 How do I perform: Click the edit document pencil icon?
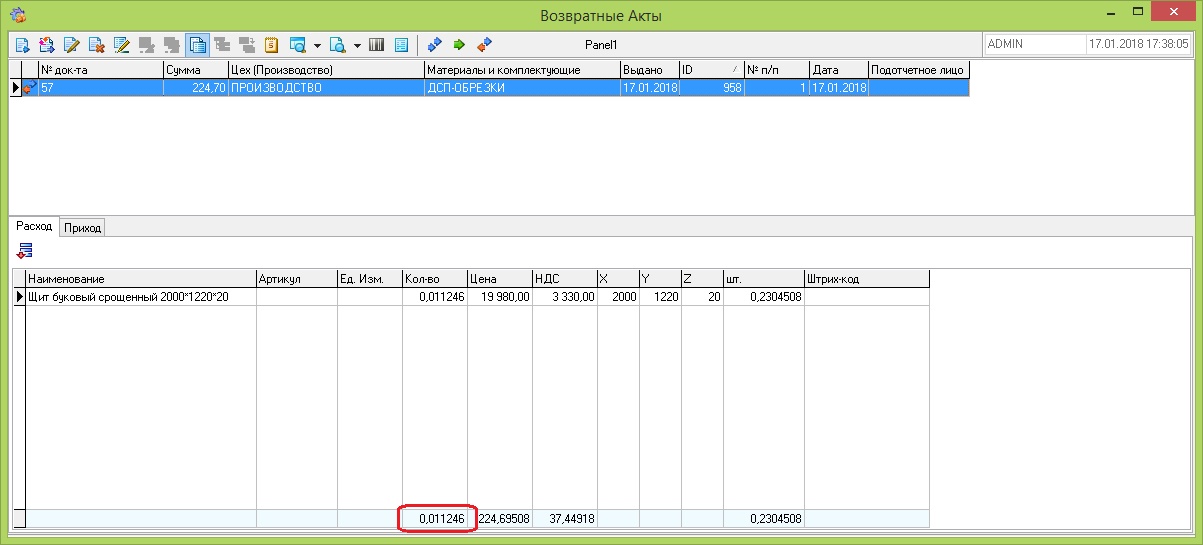tap(71, 45)
